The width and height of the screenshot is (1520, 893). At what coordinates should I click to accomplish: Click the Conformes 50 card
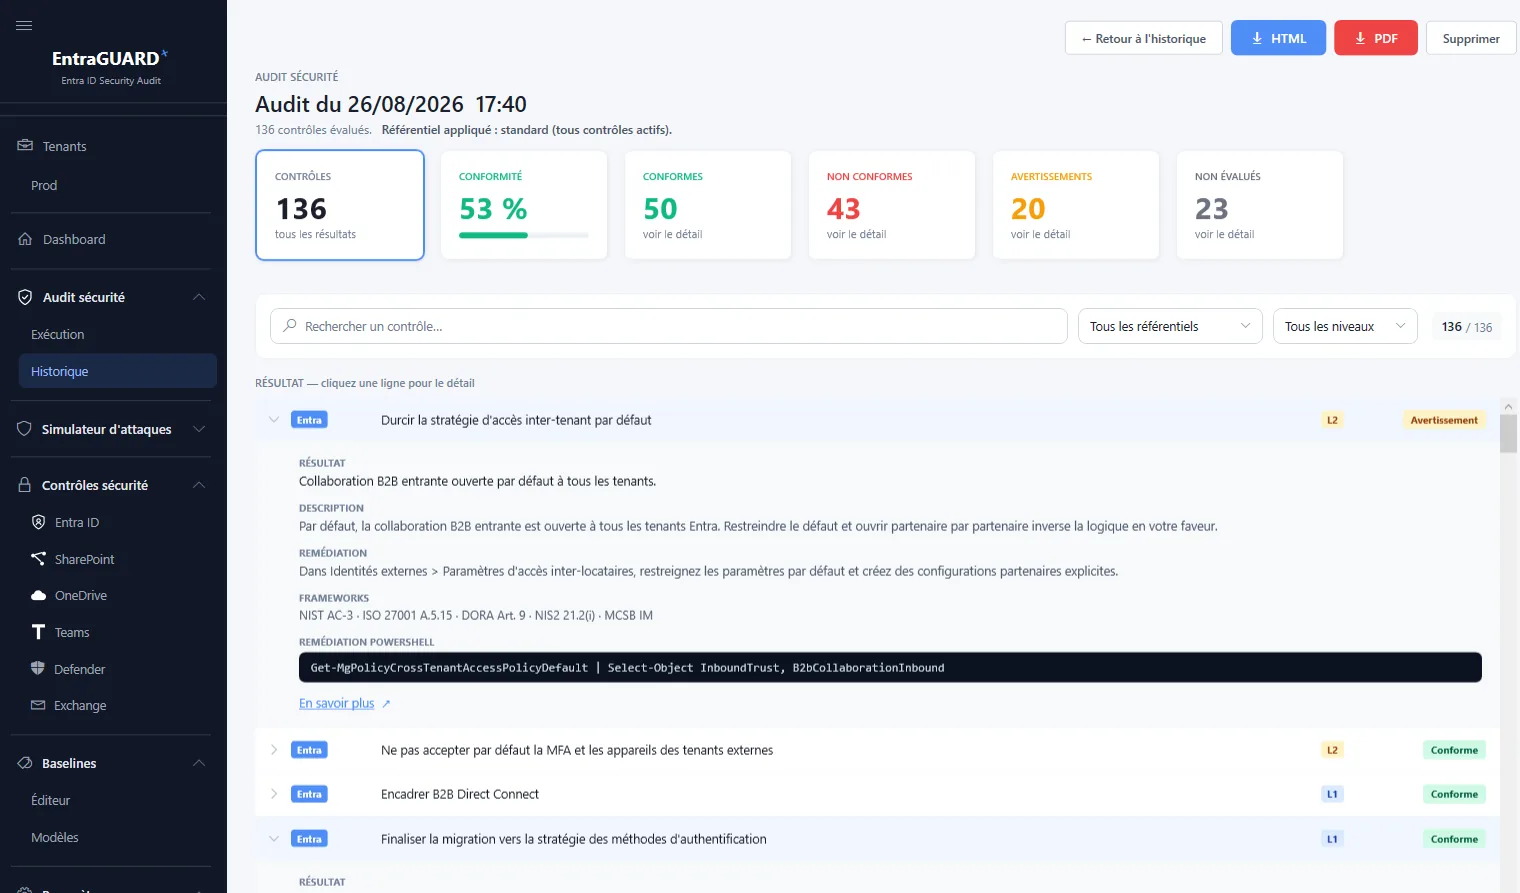click(708, 205)
